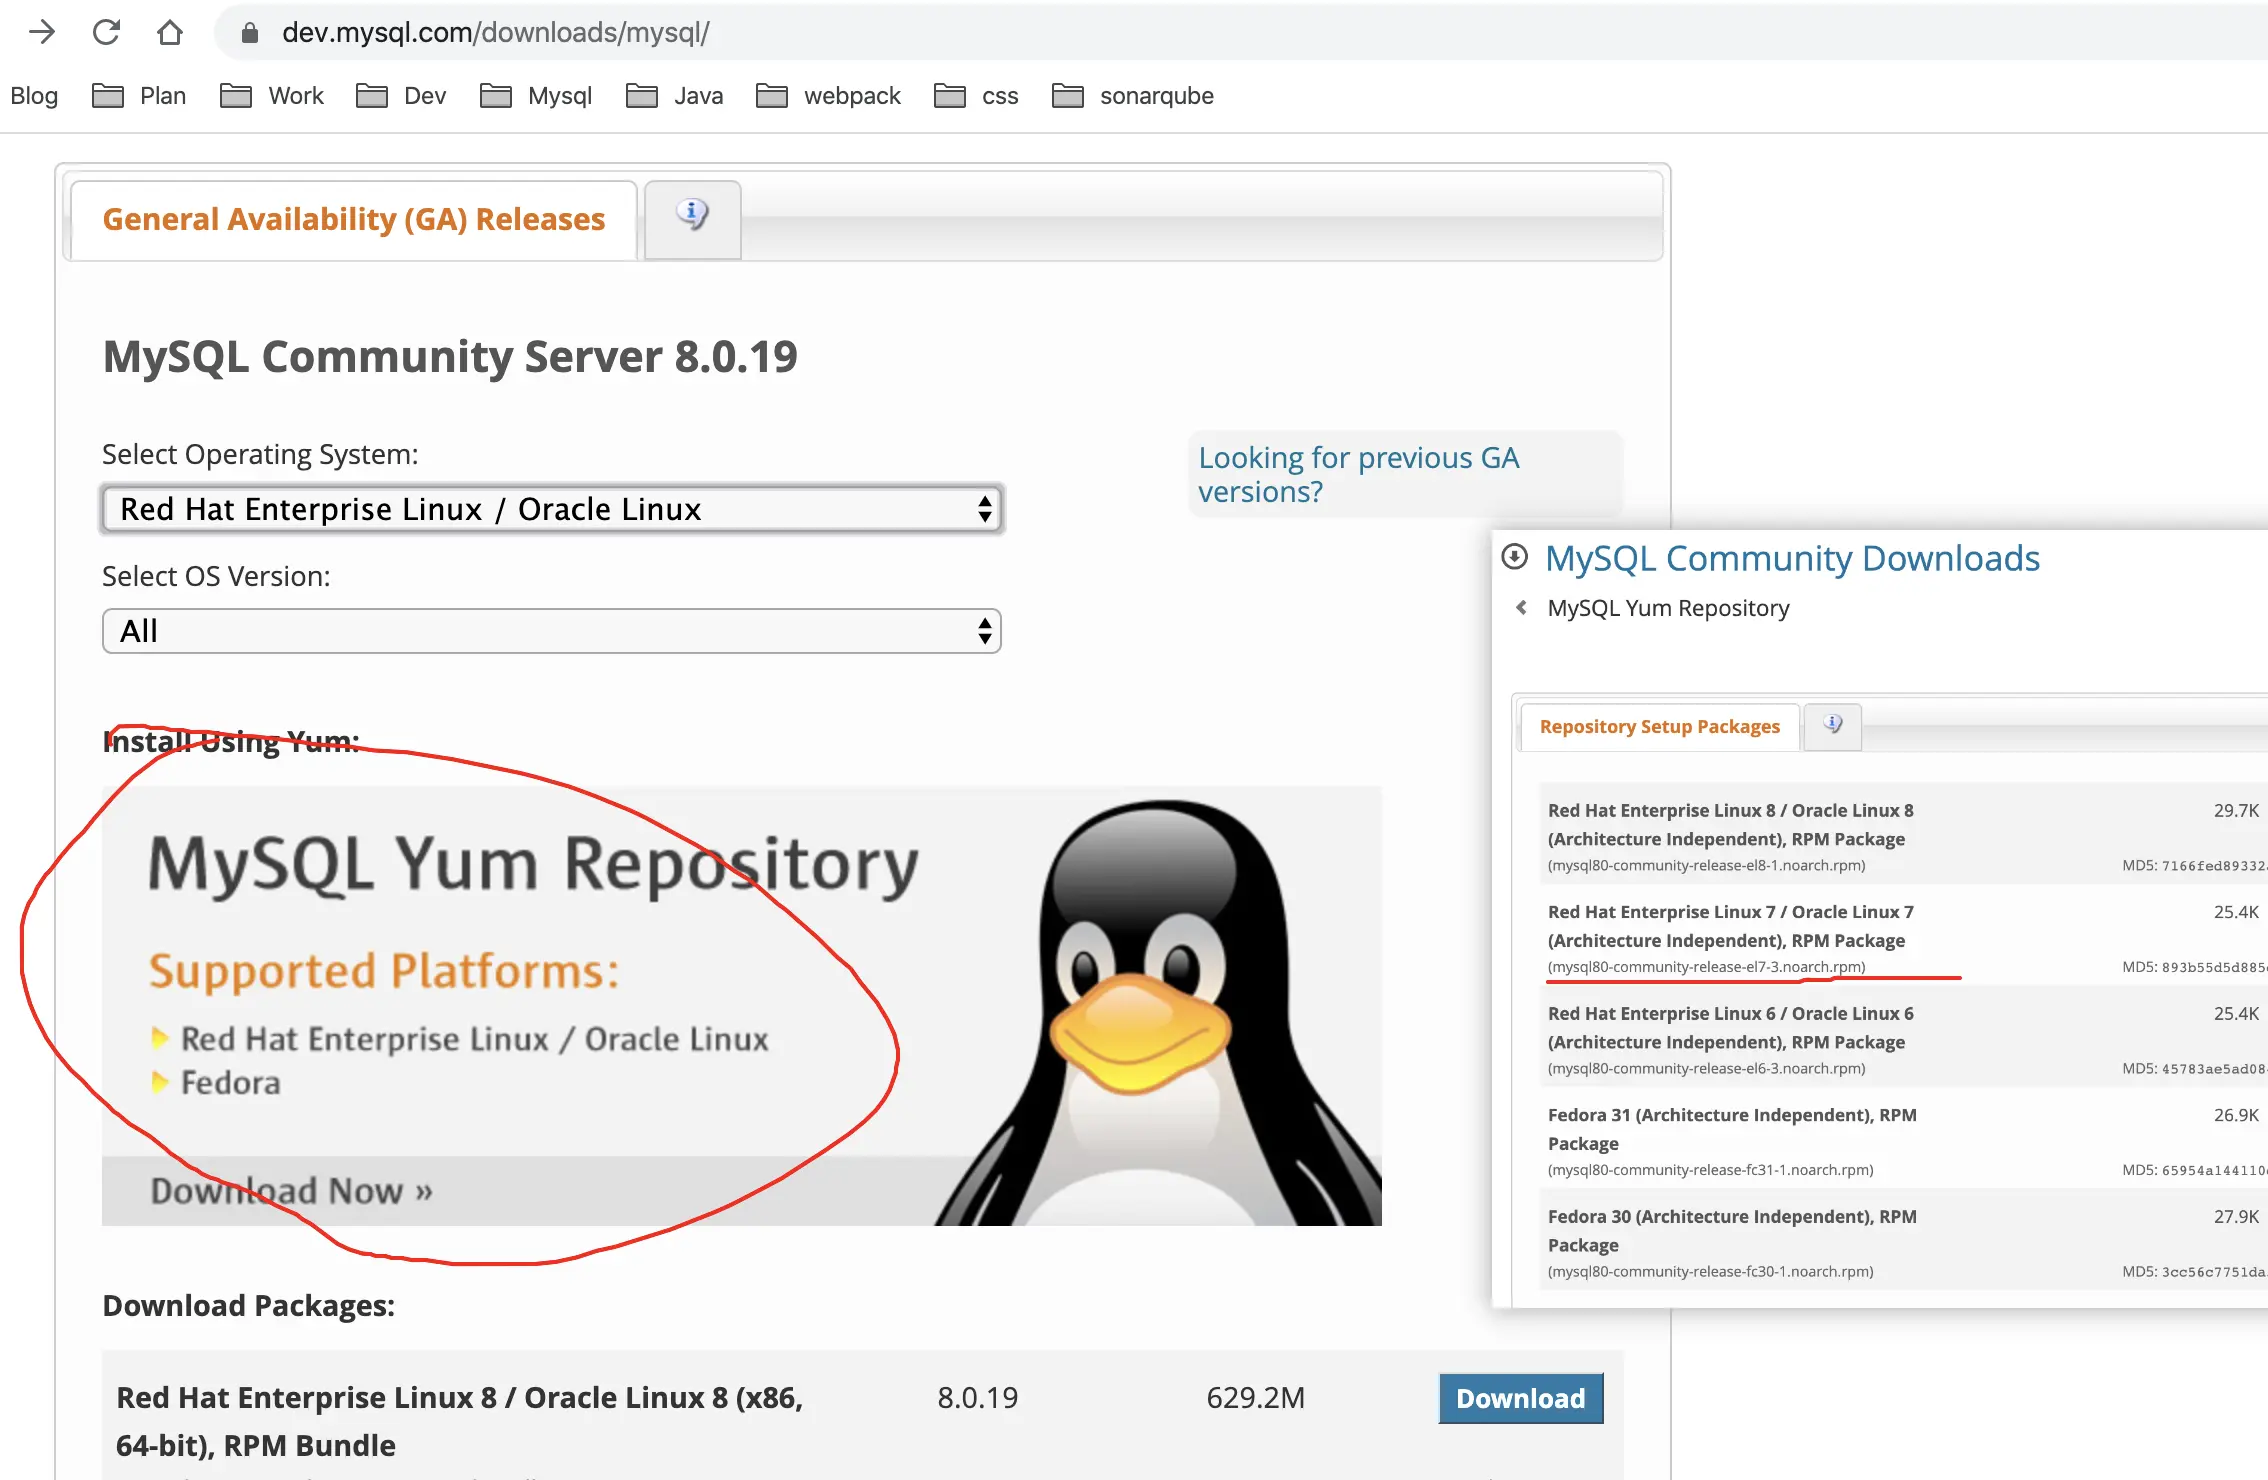The width and height of the screenshot is (2268, 1480).
Task: Click the browser reload icon
Action: pyautogui.click(x=106, y=33)
